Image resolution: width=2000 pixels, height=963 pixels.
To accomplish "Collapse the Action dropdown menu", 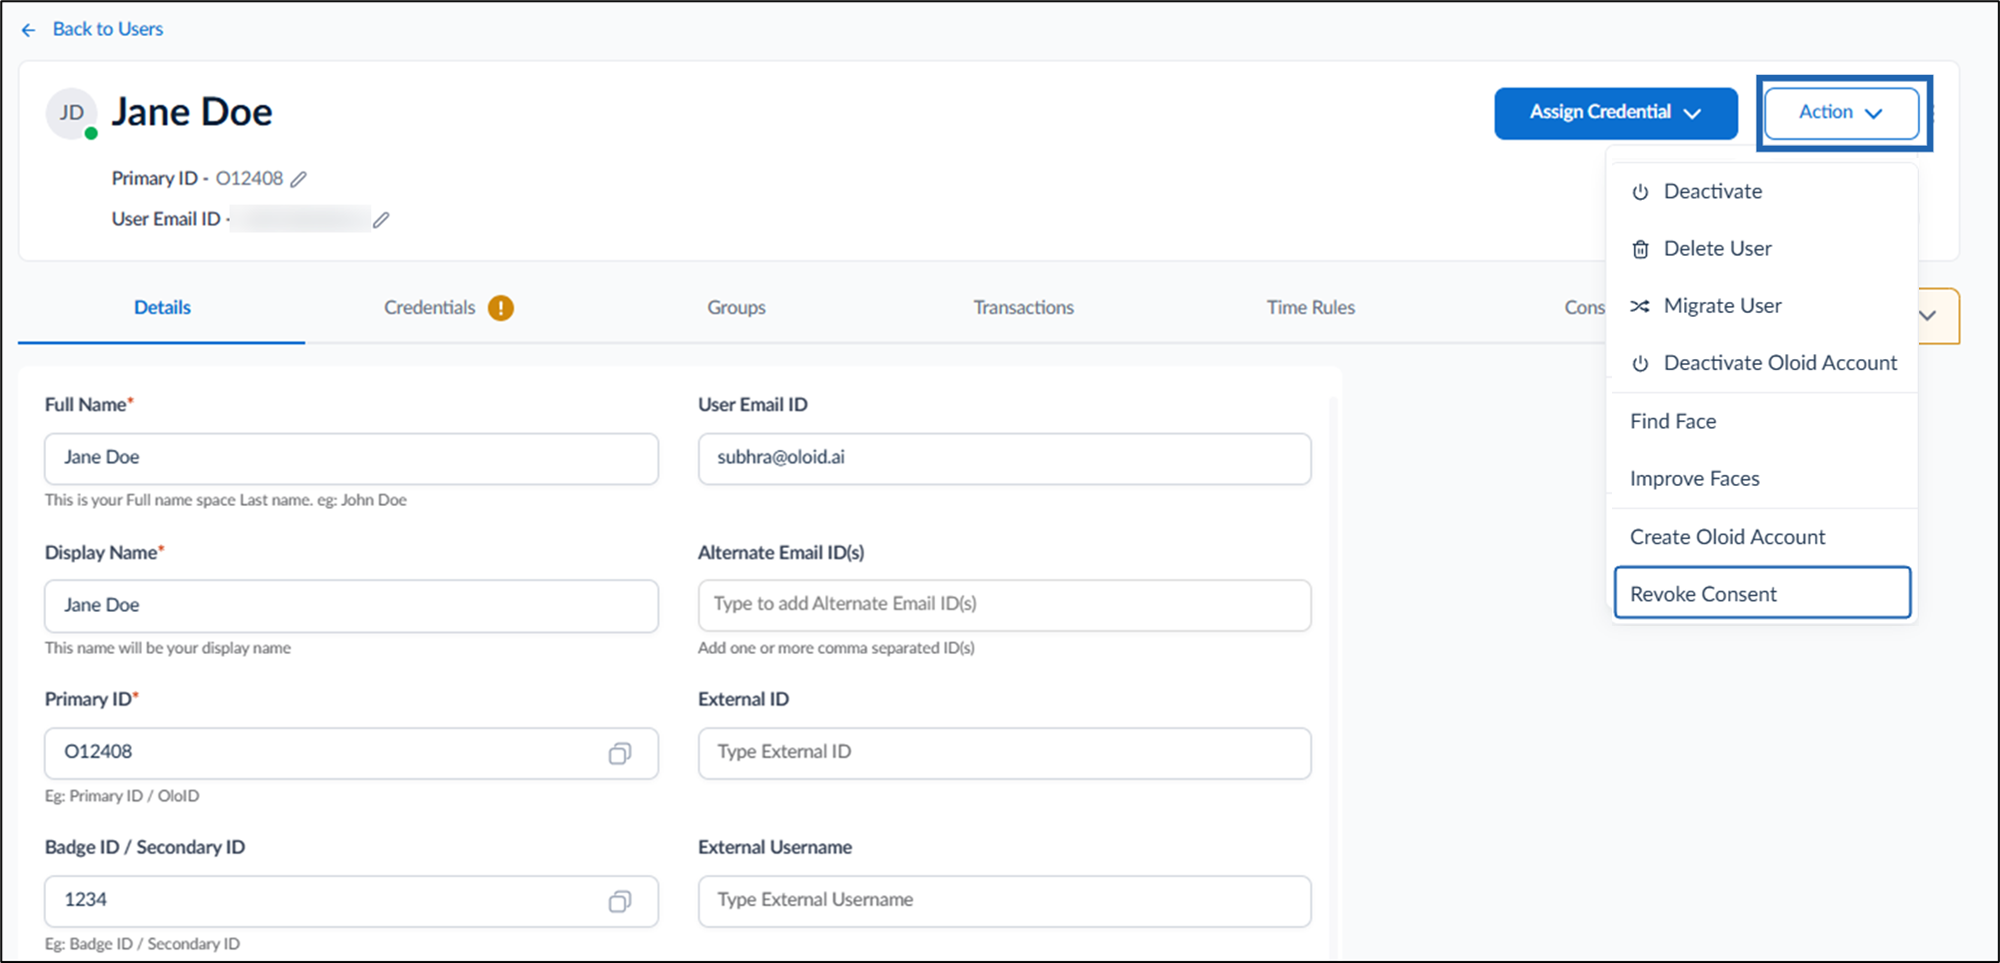I will pos(1841,113).
